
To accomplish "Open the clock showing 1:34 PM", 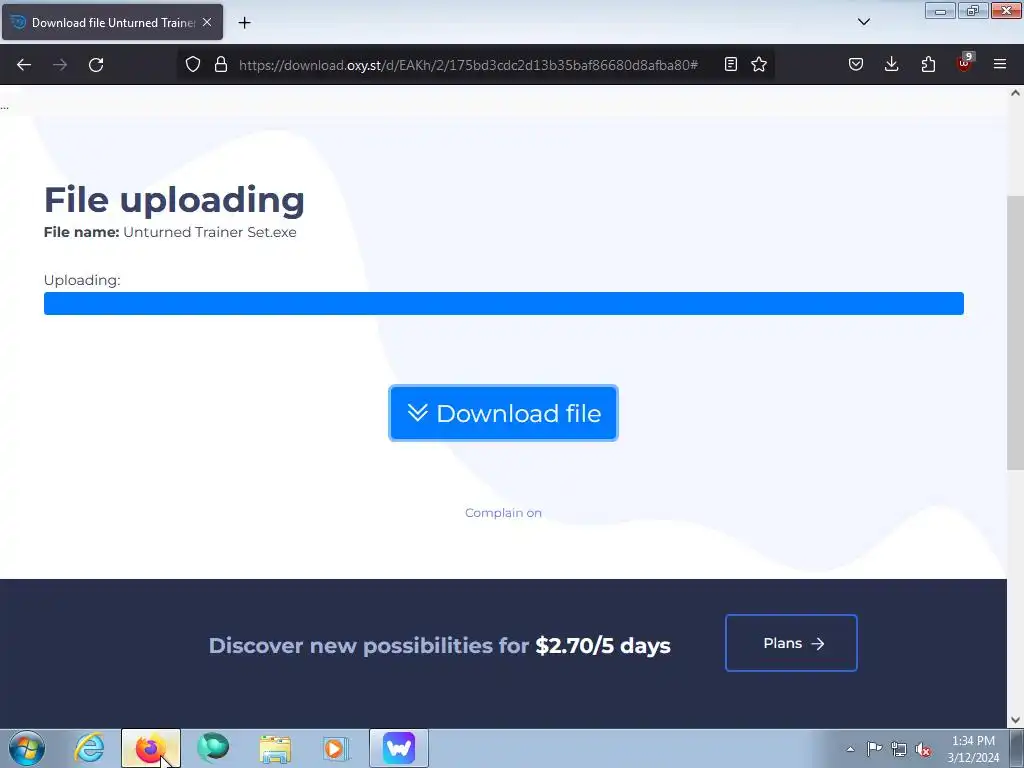I will (x=973, y=748).
